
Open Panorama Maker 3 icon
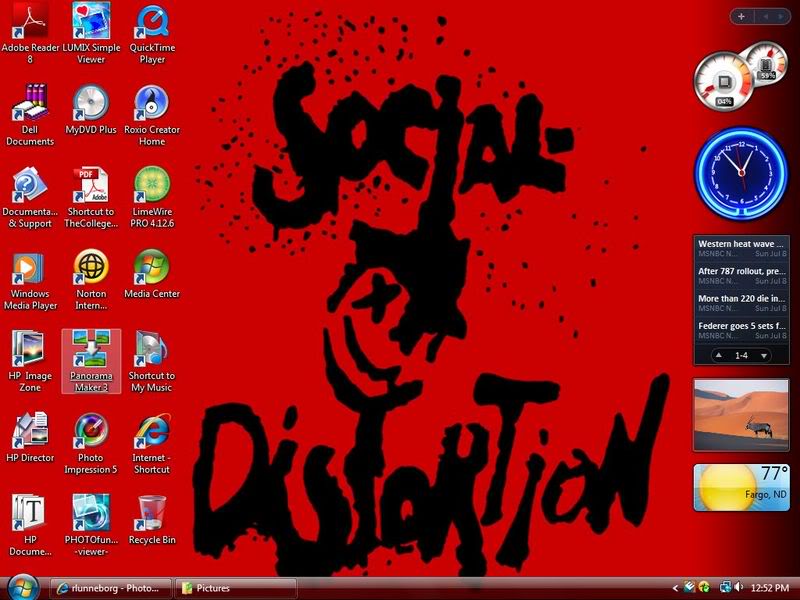click(x=91, y=361)
